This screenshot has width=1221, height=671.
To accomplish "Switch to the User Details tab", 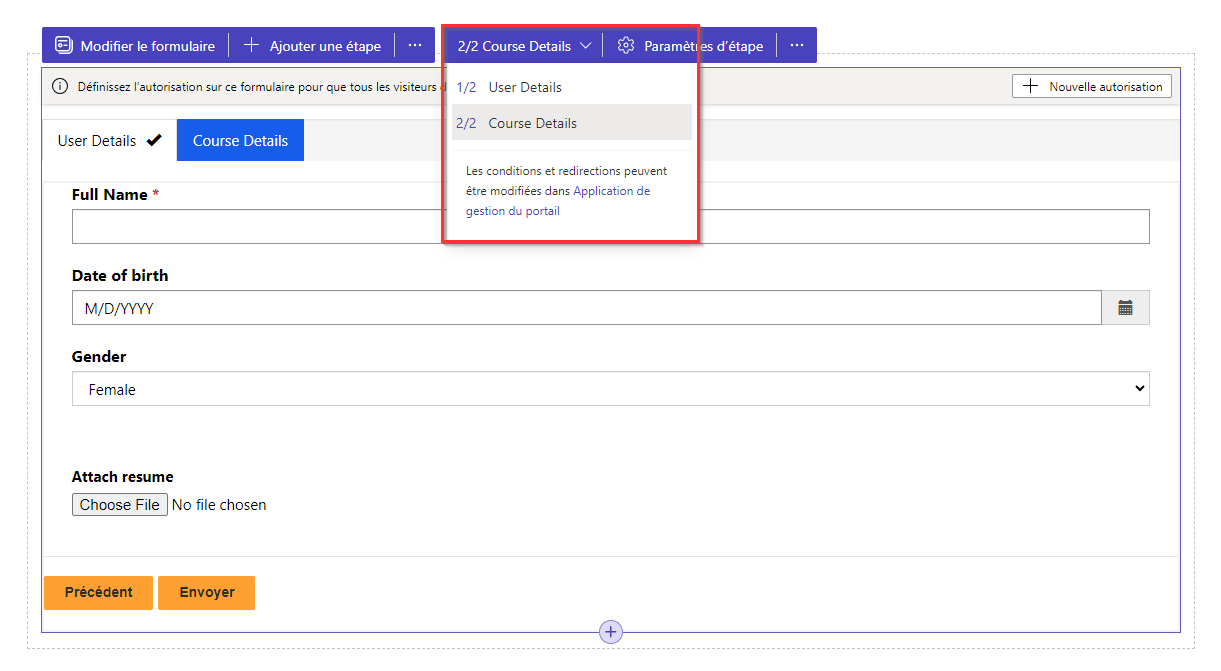I will [109, 140].
